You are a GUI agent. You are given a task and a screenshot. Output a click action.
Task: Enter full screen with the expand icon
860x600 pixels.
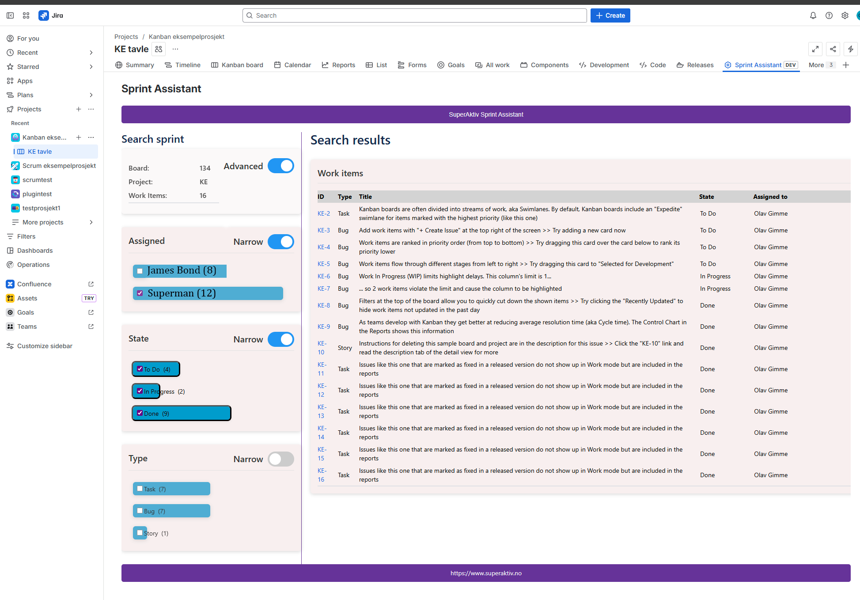click(815, 49)
